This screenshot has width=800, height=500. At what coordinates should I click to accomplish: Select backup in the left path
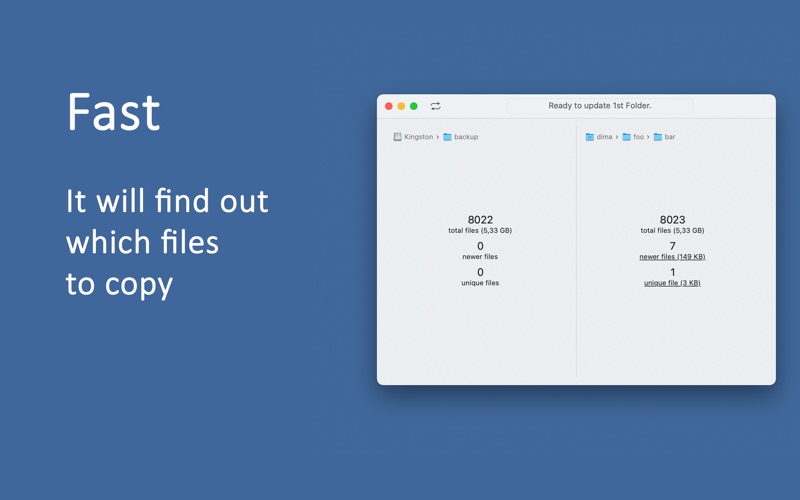(466, 137)
